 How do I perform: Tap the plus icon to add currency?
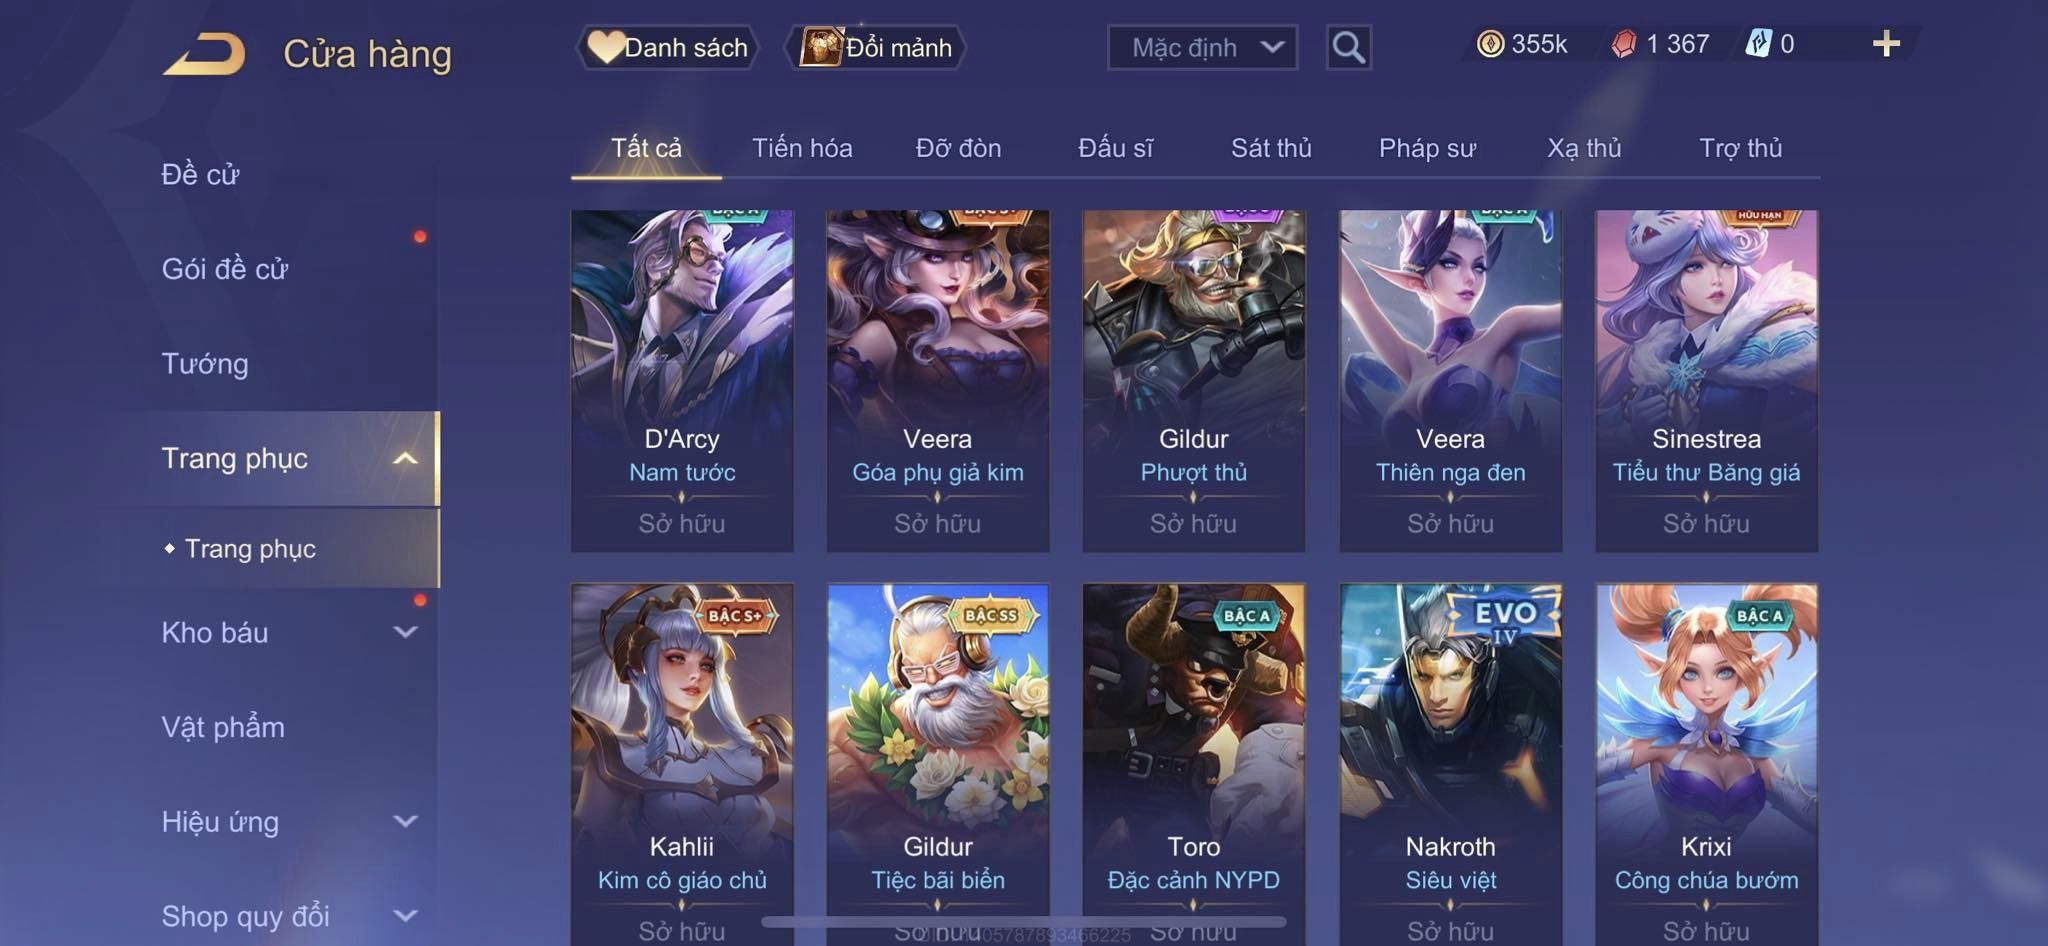tap(1886, 44)
